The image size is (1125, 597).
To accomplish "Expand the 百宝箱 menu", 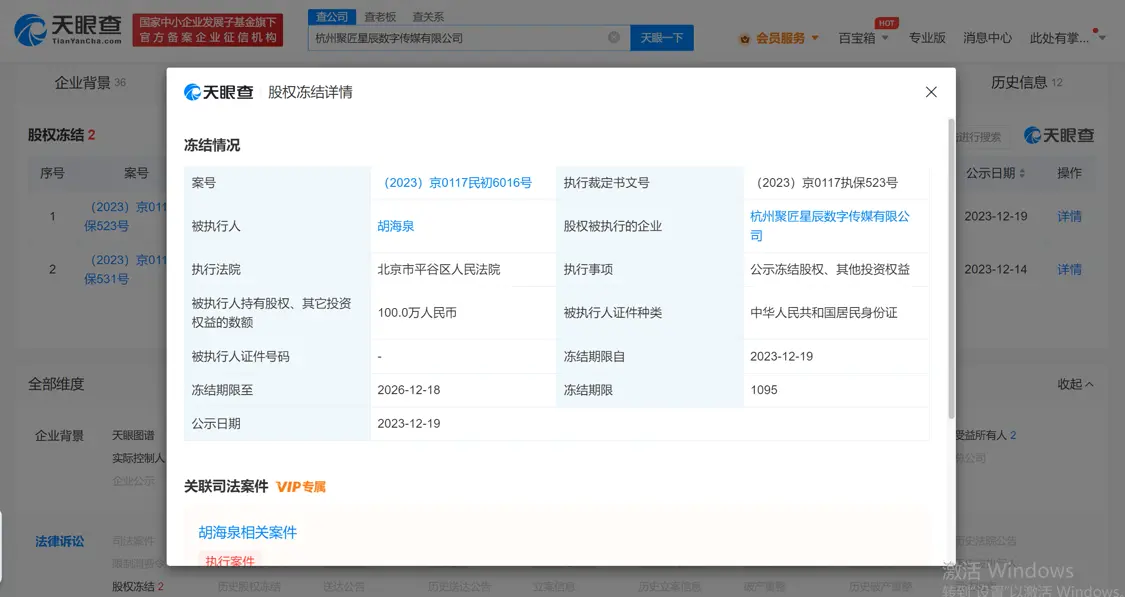I will (x=863, y=38).
